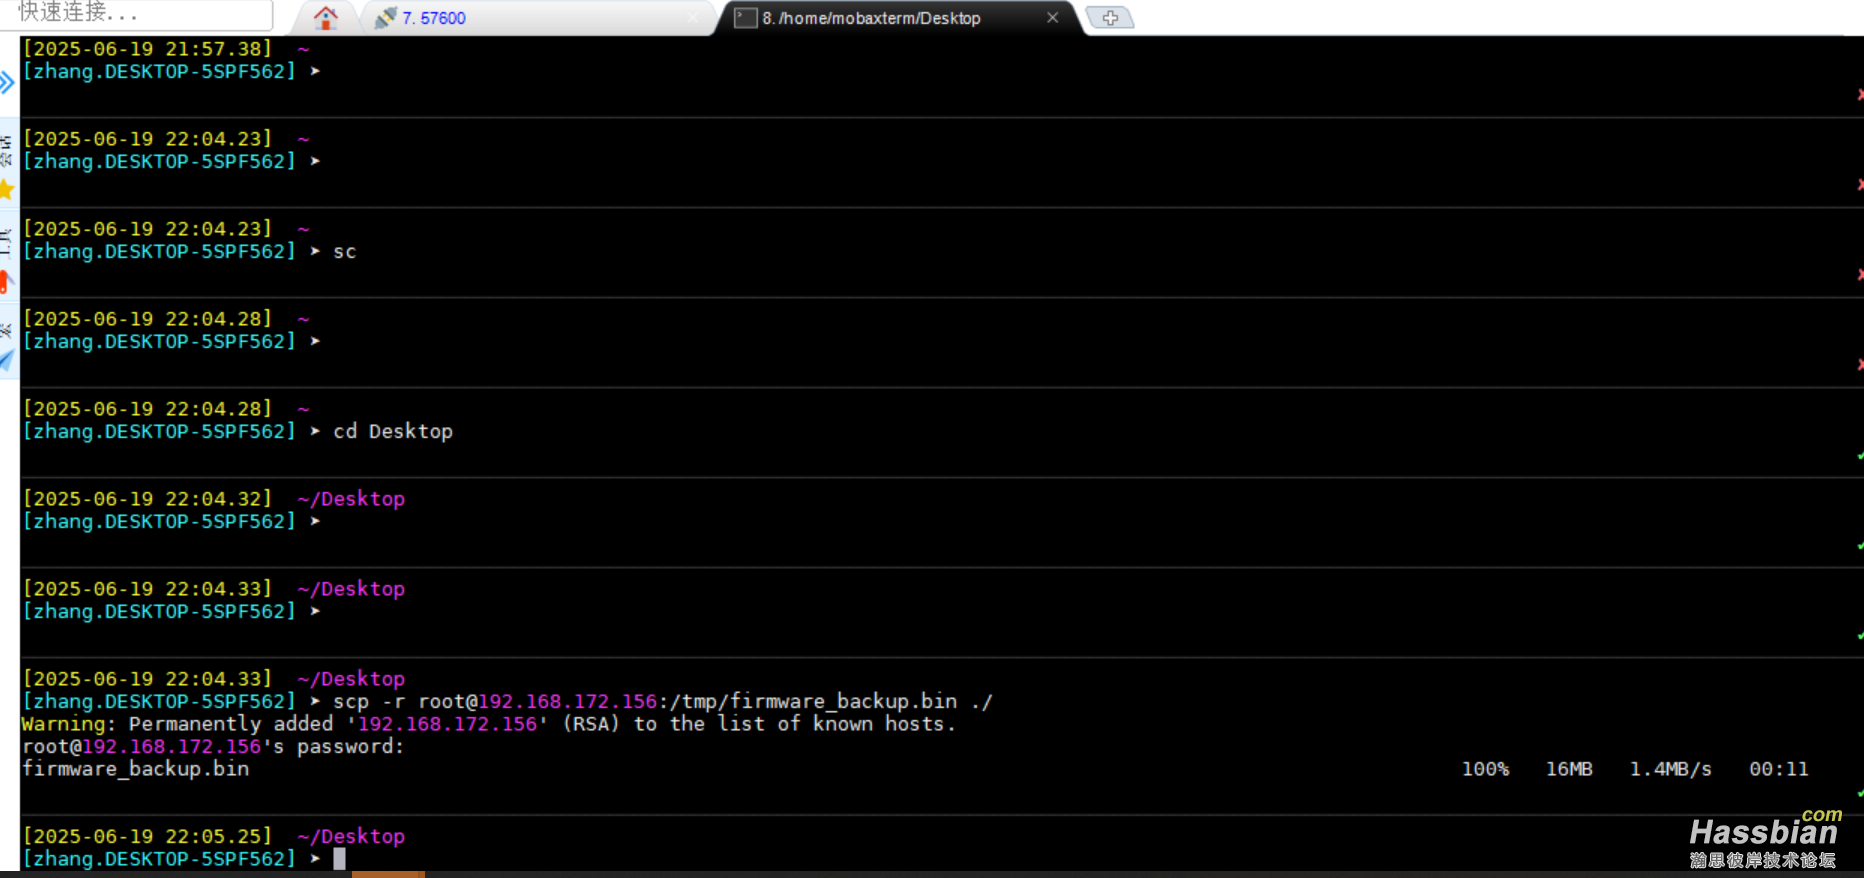The image size is (1864, 878).
Task: Close the /home/mobaxterm/Desktop tab with its X
Action: (x=1052, y=17)
